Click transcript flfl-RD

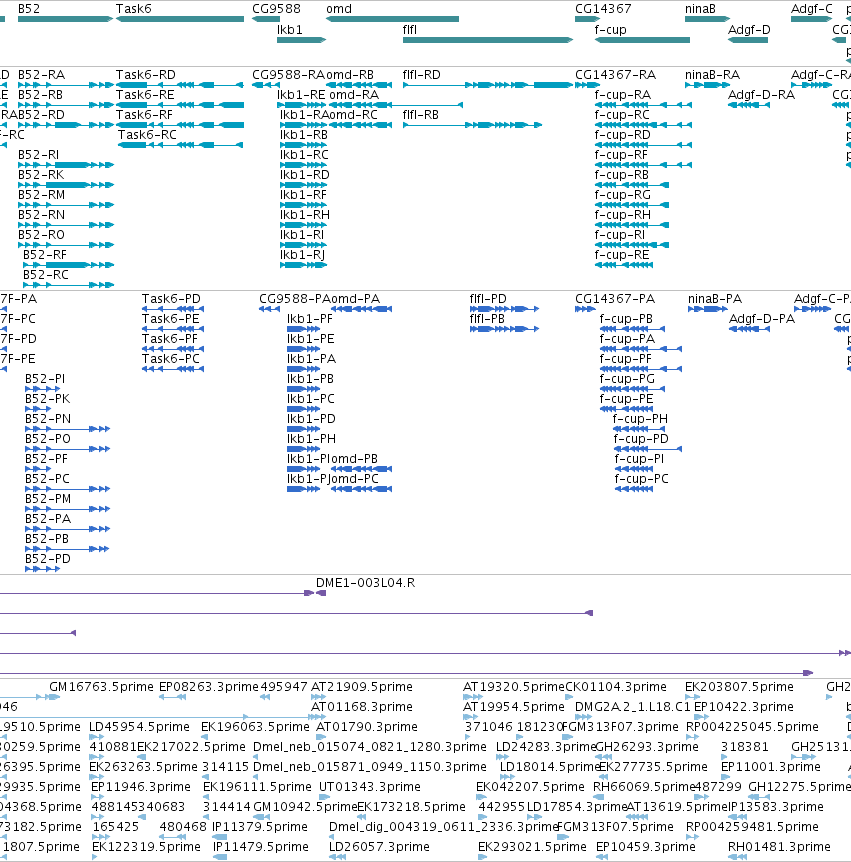[488, 85]
